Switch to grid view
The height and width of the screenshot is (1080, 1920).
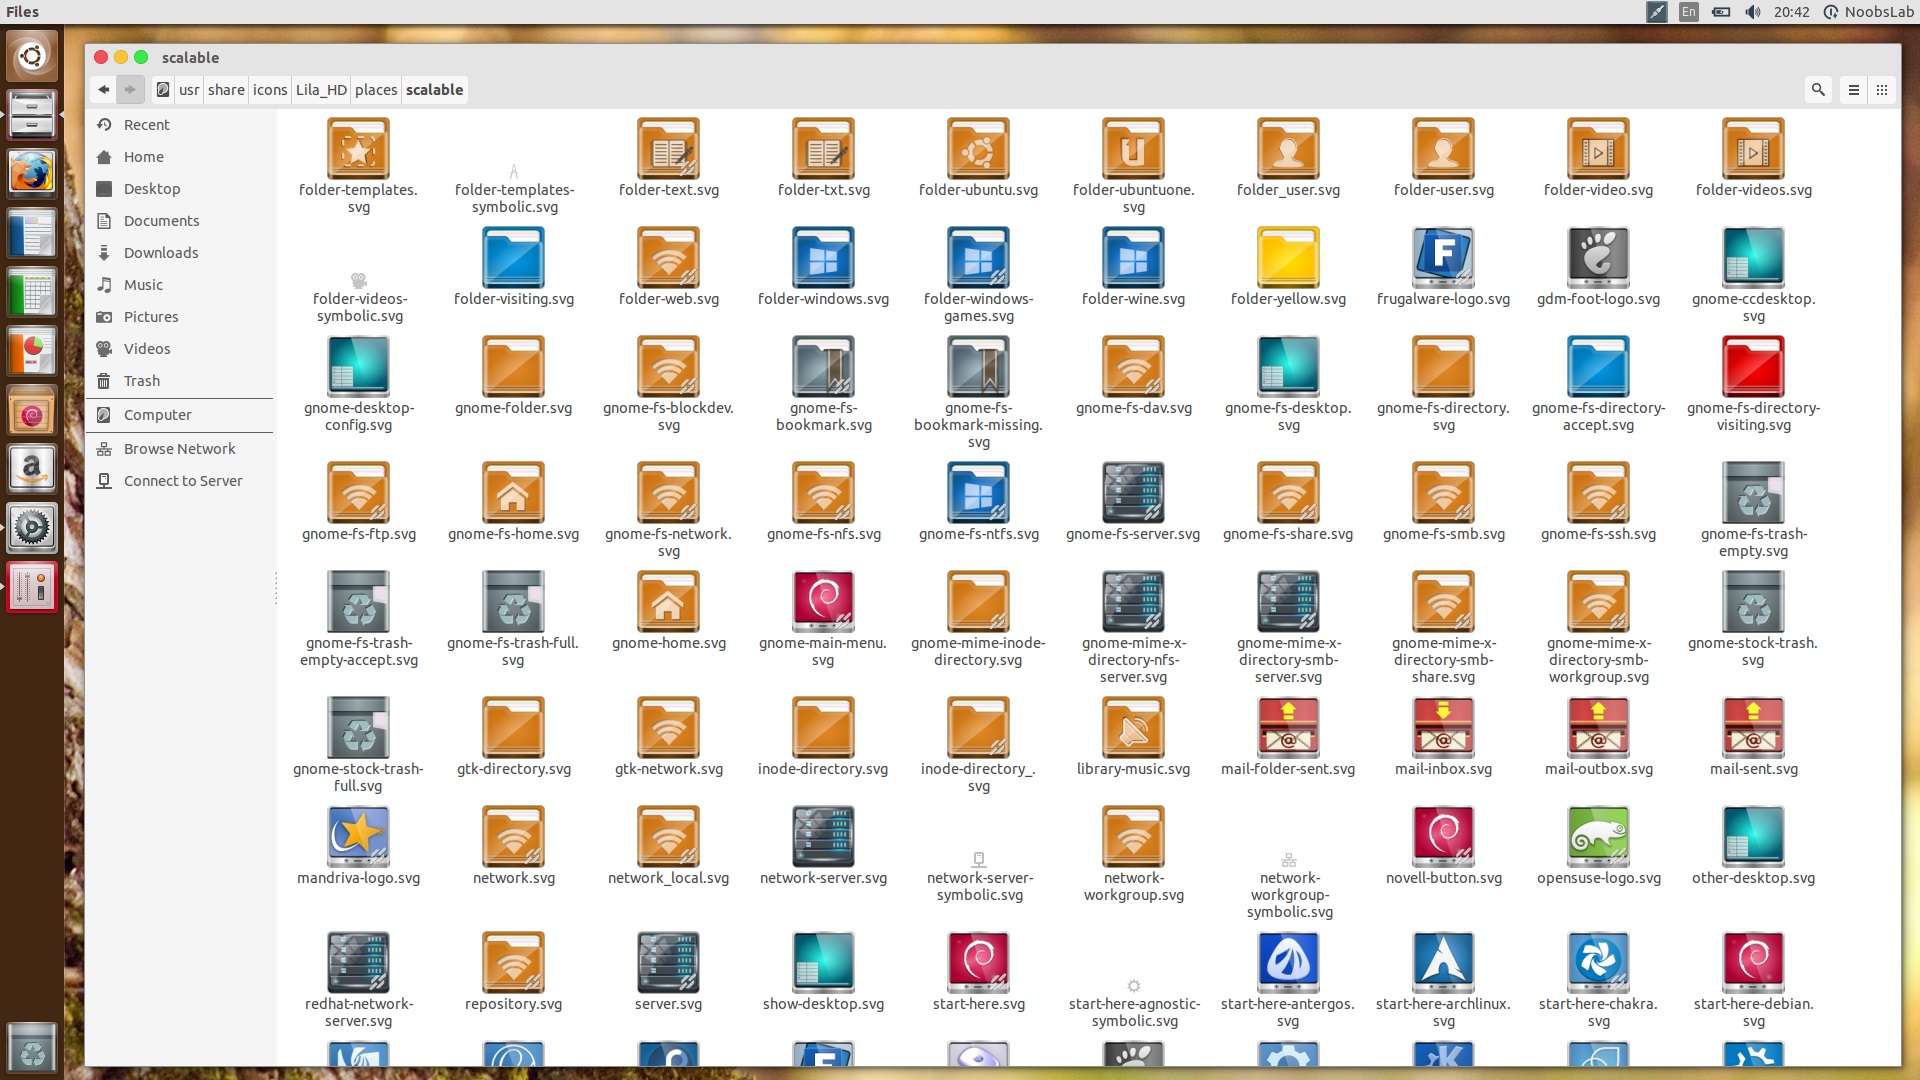click(1883, 90)
